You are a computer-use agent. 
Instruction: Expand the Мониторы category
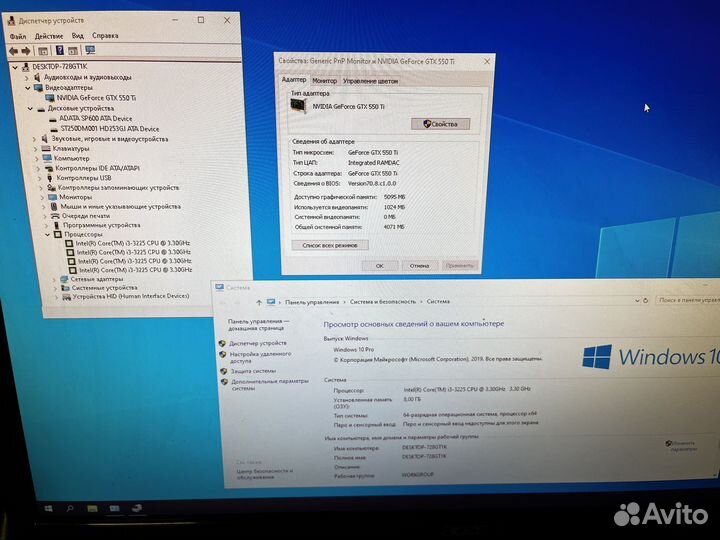[42, 197]
